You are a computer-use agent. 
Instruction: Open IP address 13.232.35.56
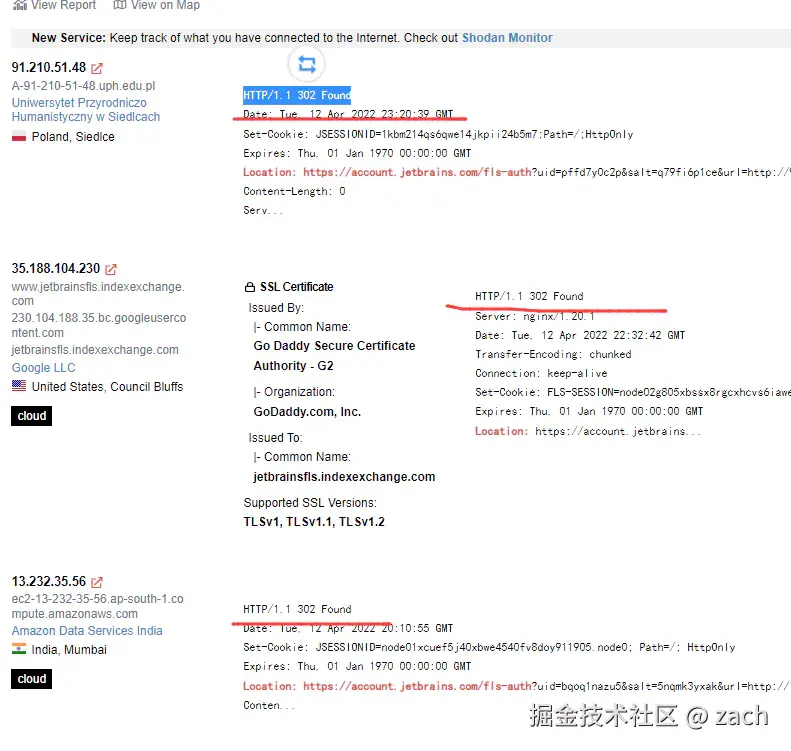[49, 581]
